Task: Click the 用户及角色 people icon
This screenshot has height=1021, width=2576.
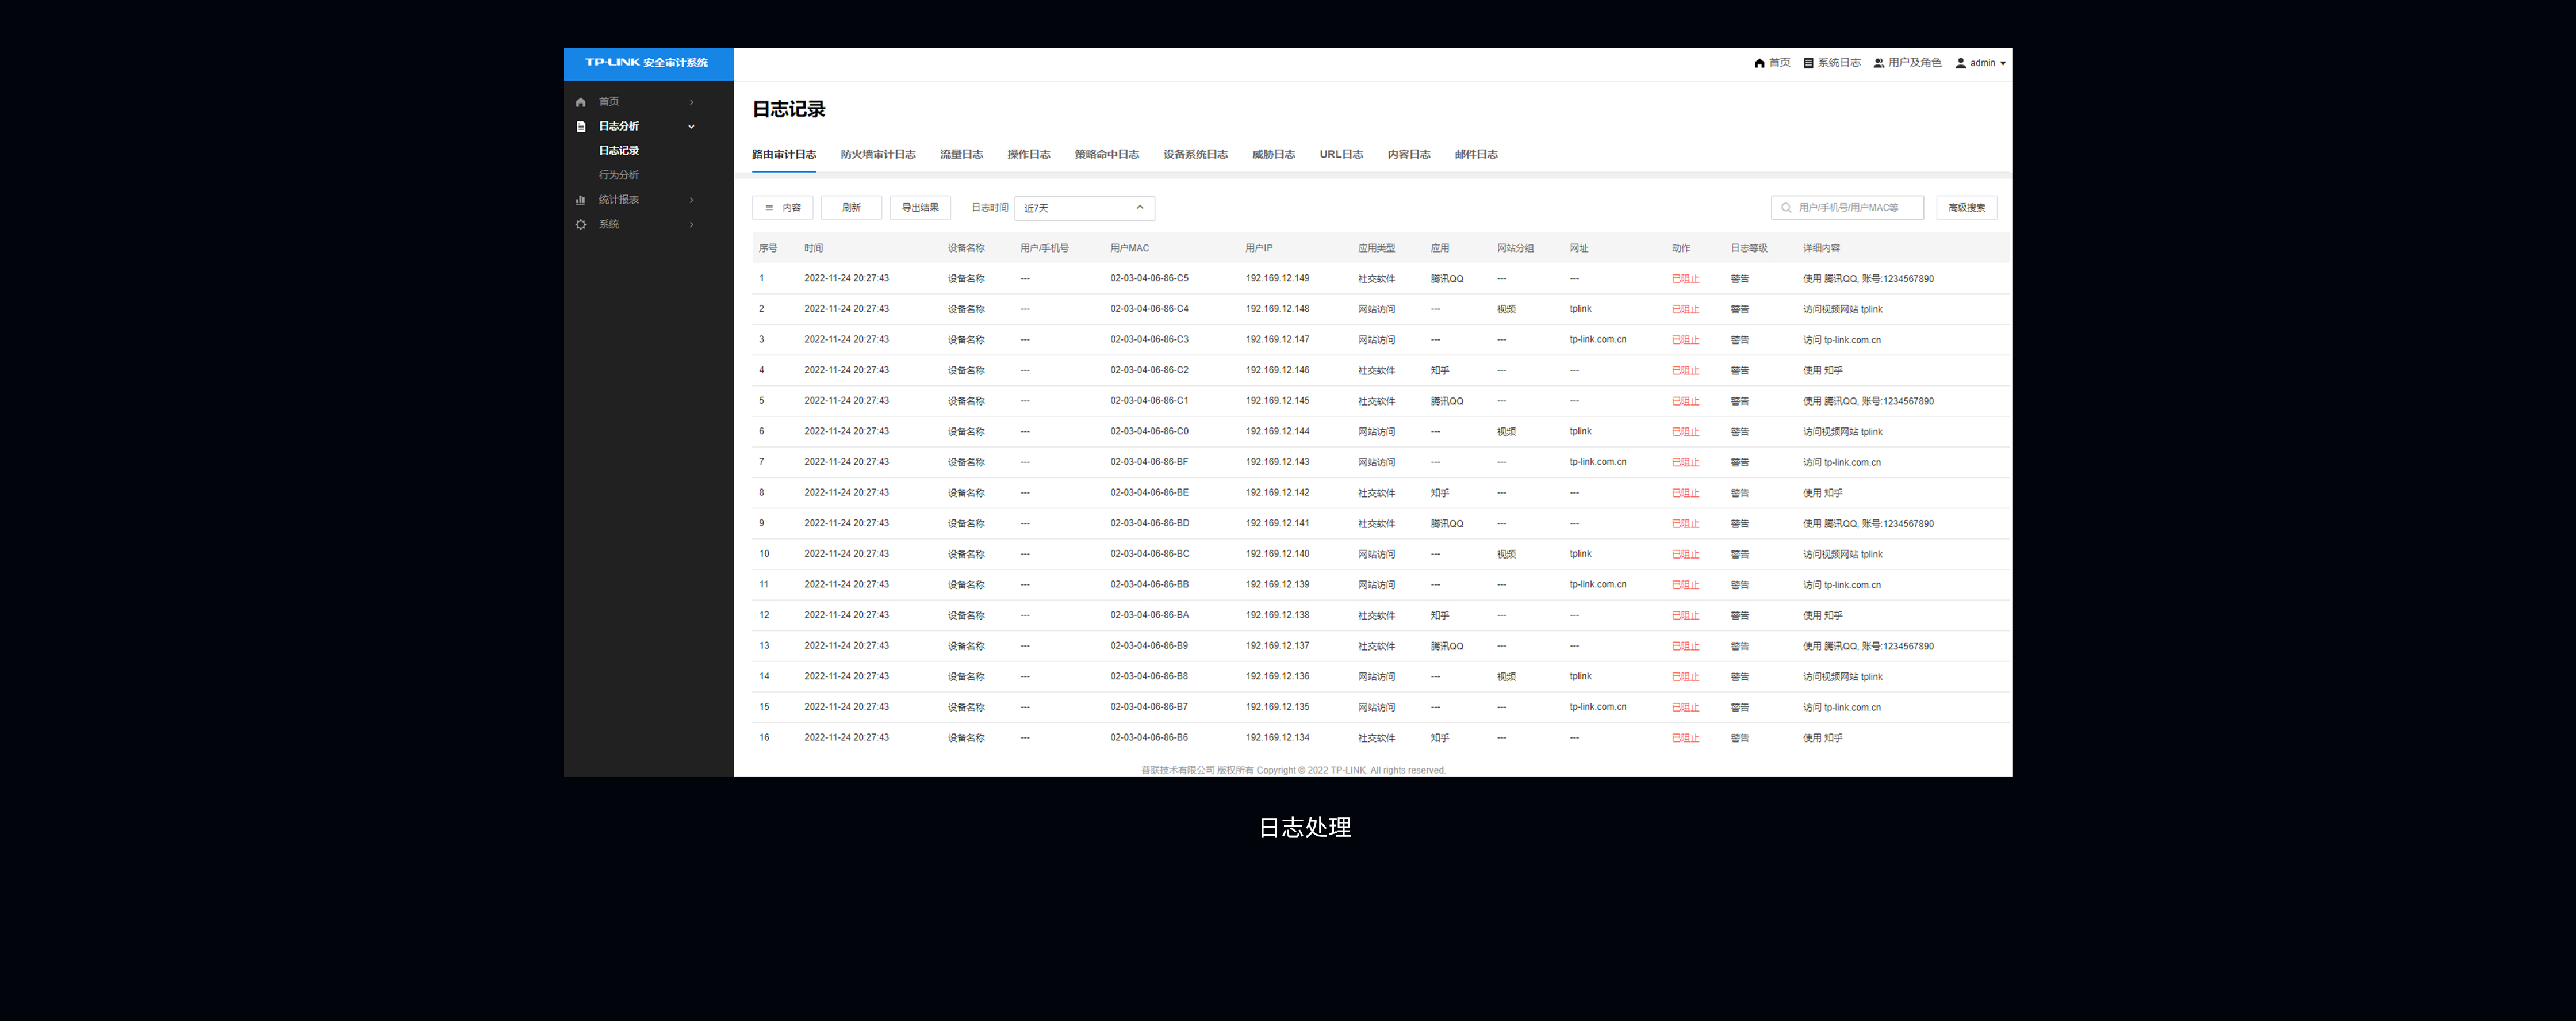Action: pyautogui.click(x=1878, y=63)
